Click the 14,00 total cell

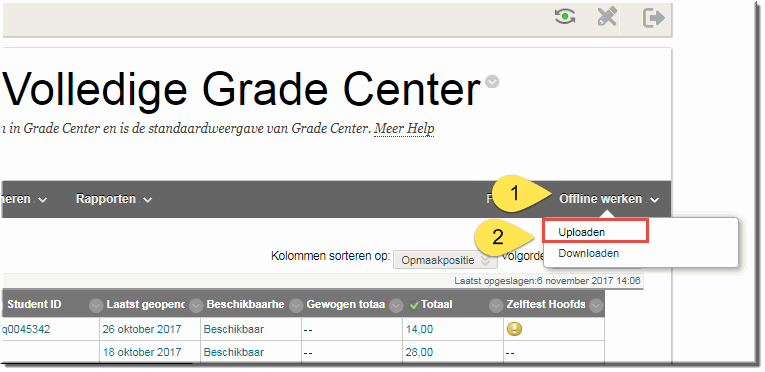point(419,330)
